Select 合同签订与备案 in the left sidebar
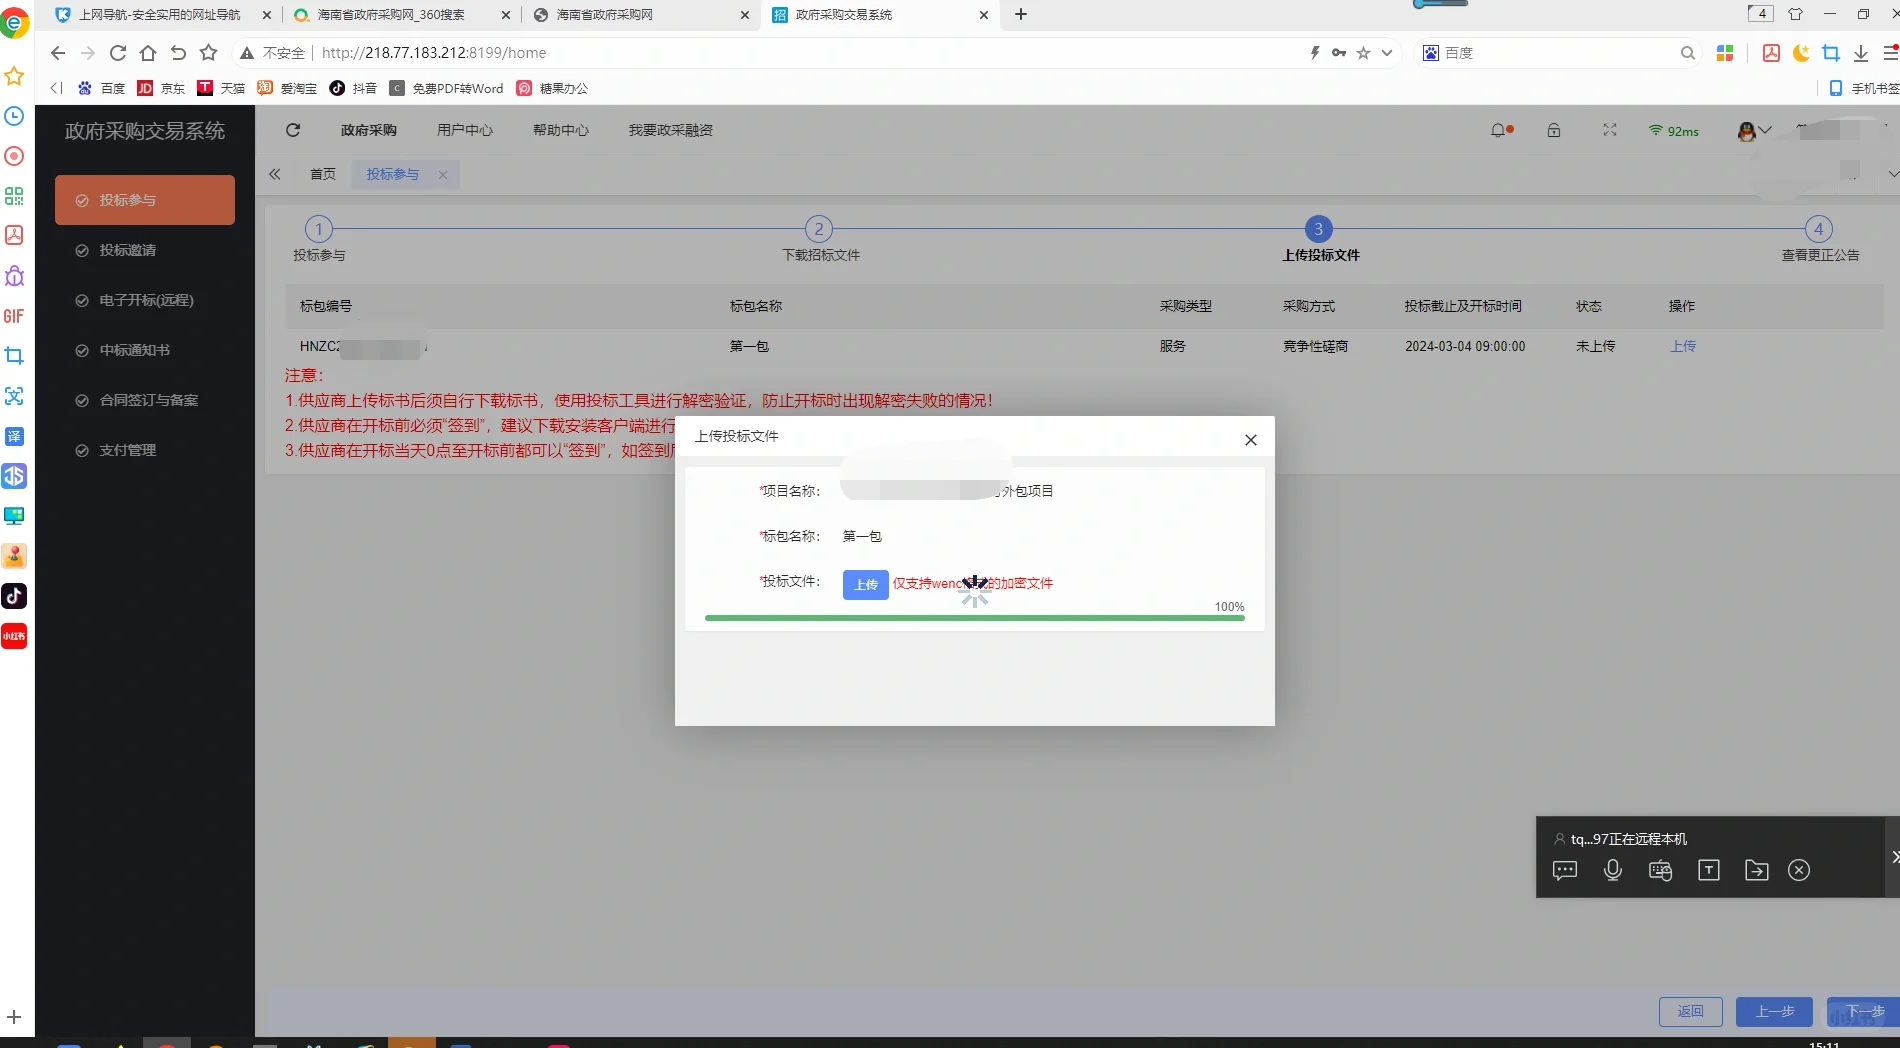Screen dimensions: 1900x1048 point(145,400)
